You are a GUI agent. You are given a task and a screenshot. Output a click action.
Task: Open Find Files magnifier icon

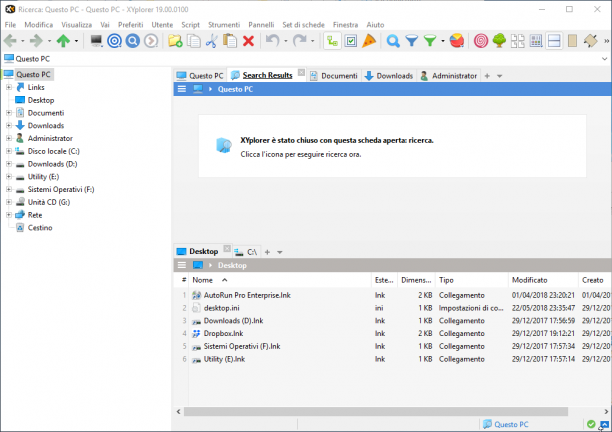[x=393, y=41]
